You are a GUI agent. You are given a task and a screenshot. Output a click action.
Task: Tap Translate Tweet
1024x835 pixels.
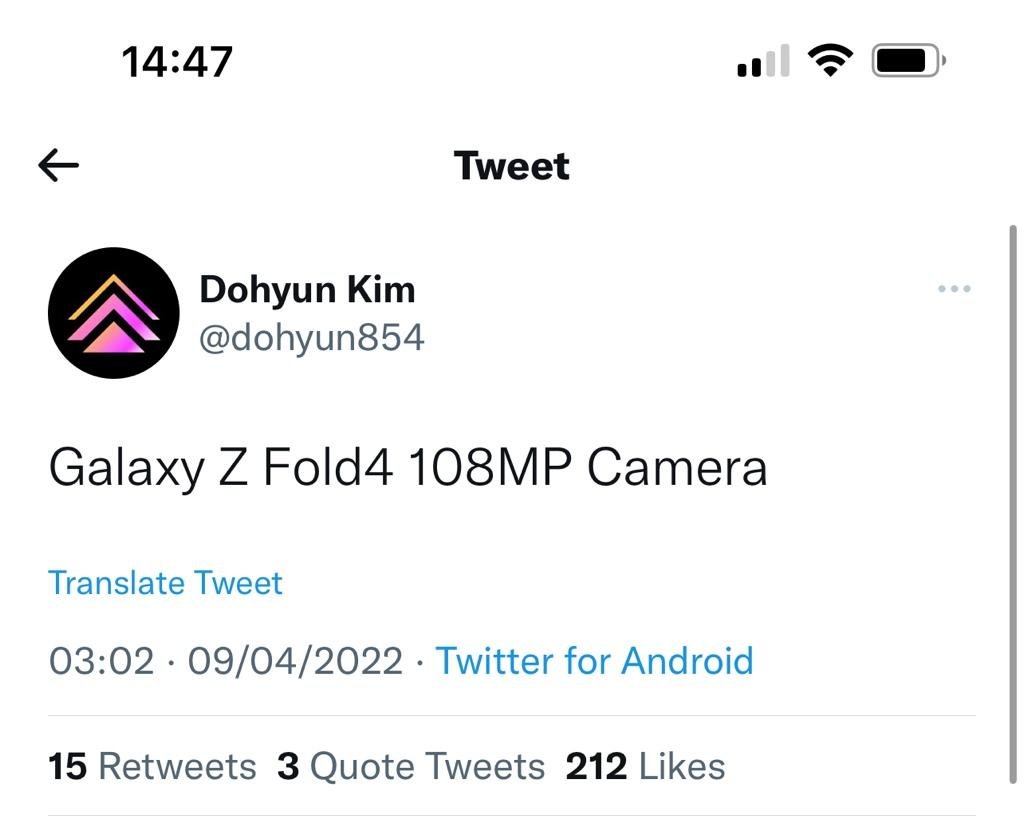164,582
